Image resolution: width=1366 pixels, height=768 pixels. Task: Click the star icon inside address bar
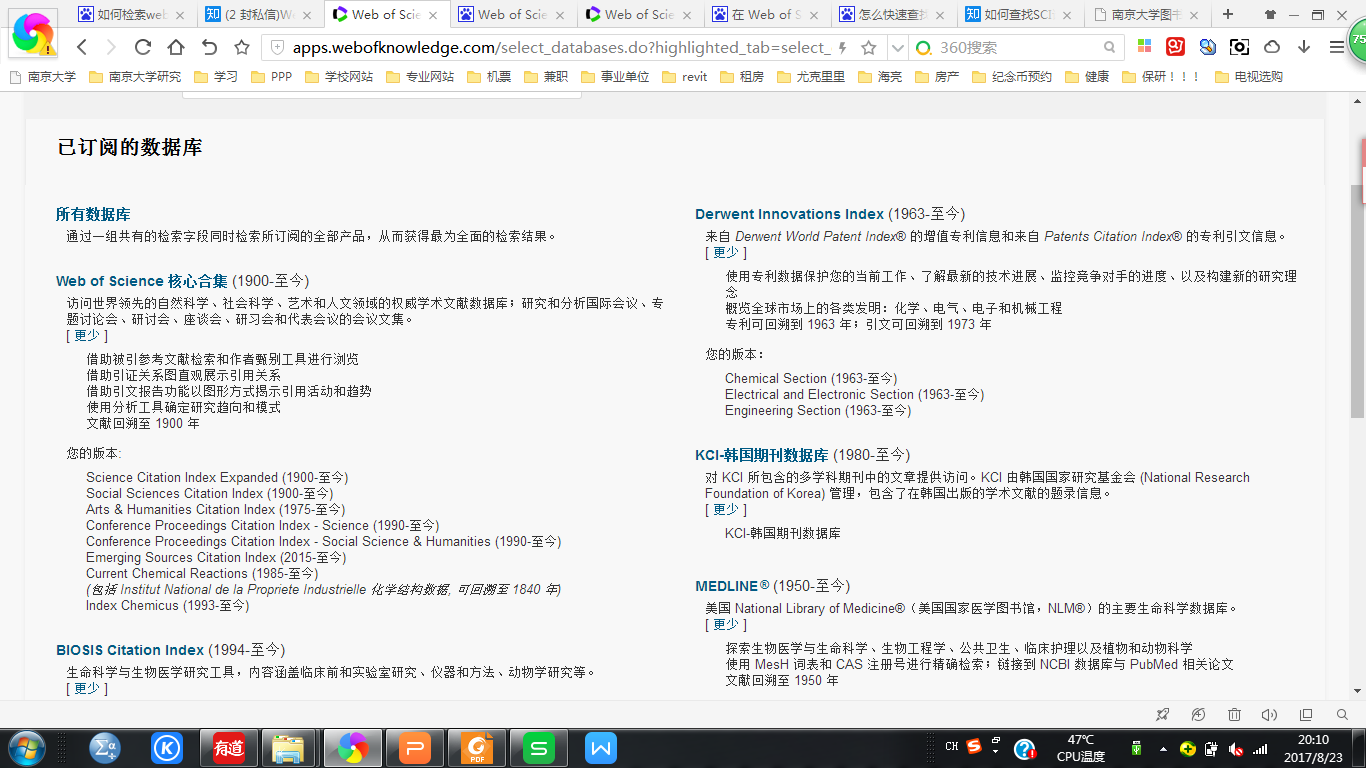869,47
